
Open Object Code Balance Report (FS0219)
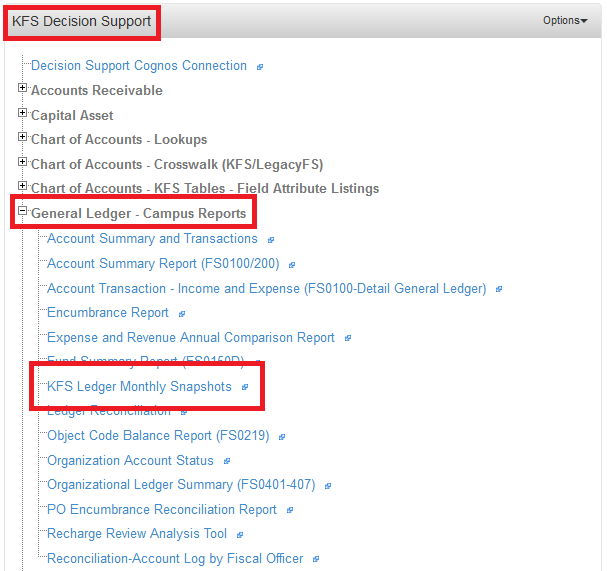(158, 436)
